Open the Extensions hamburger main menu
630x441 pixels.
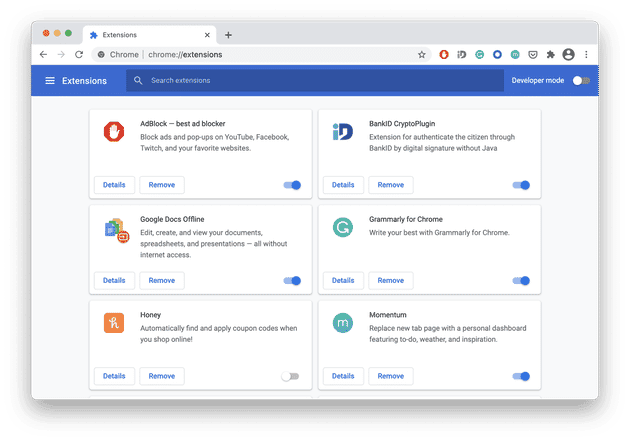[x=50, y=81]
